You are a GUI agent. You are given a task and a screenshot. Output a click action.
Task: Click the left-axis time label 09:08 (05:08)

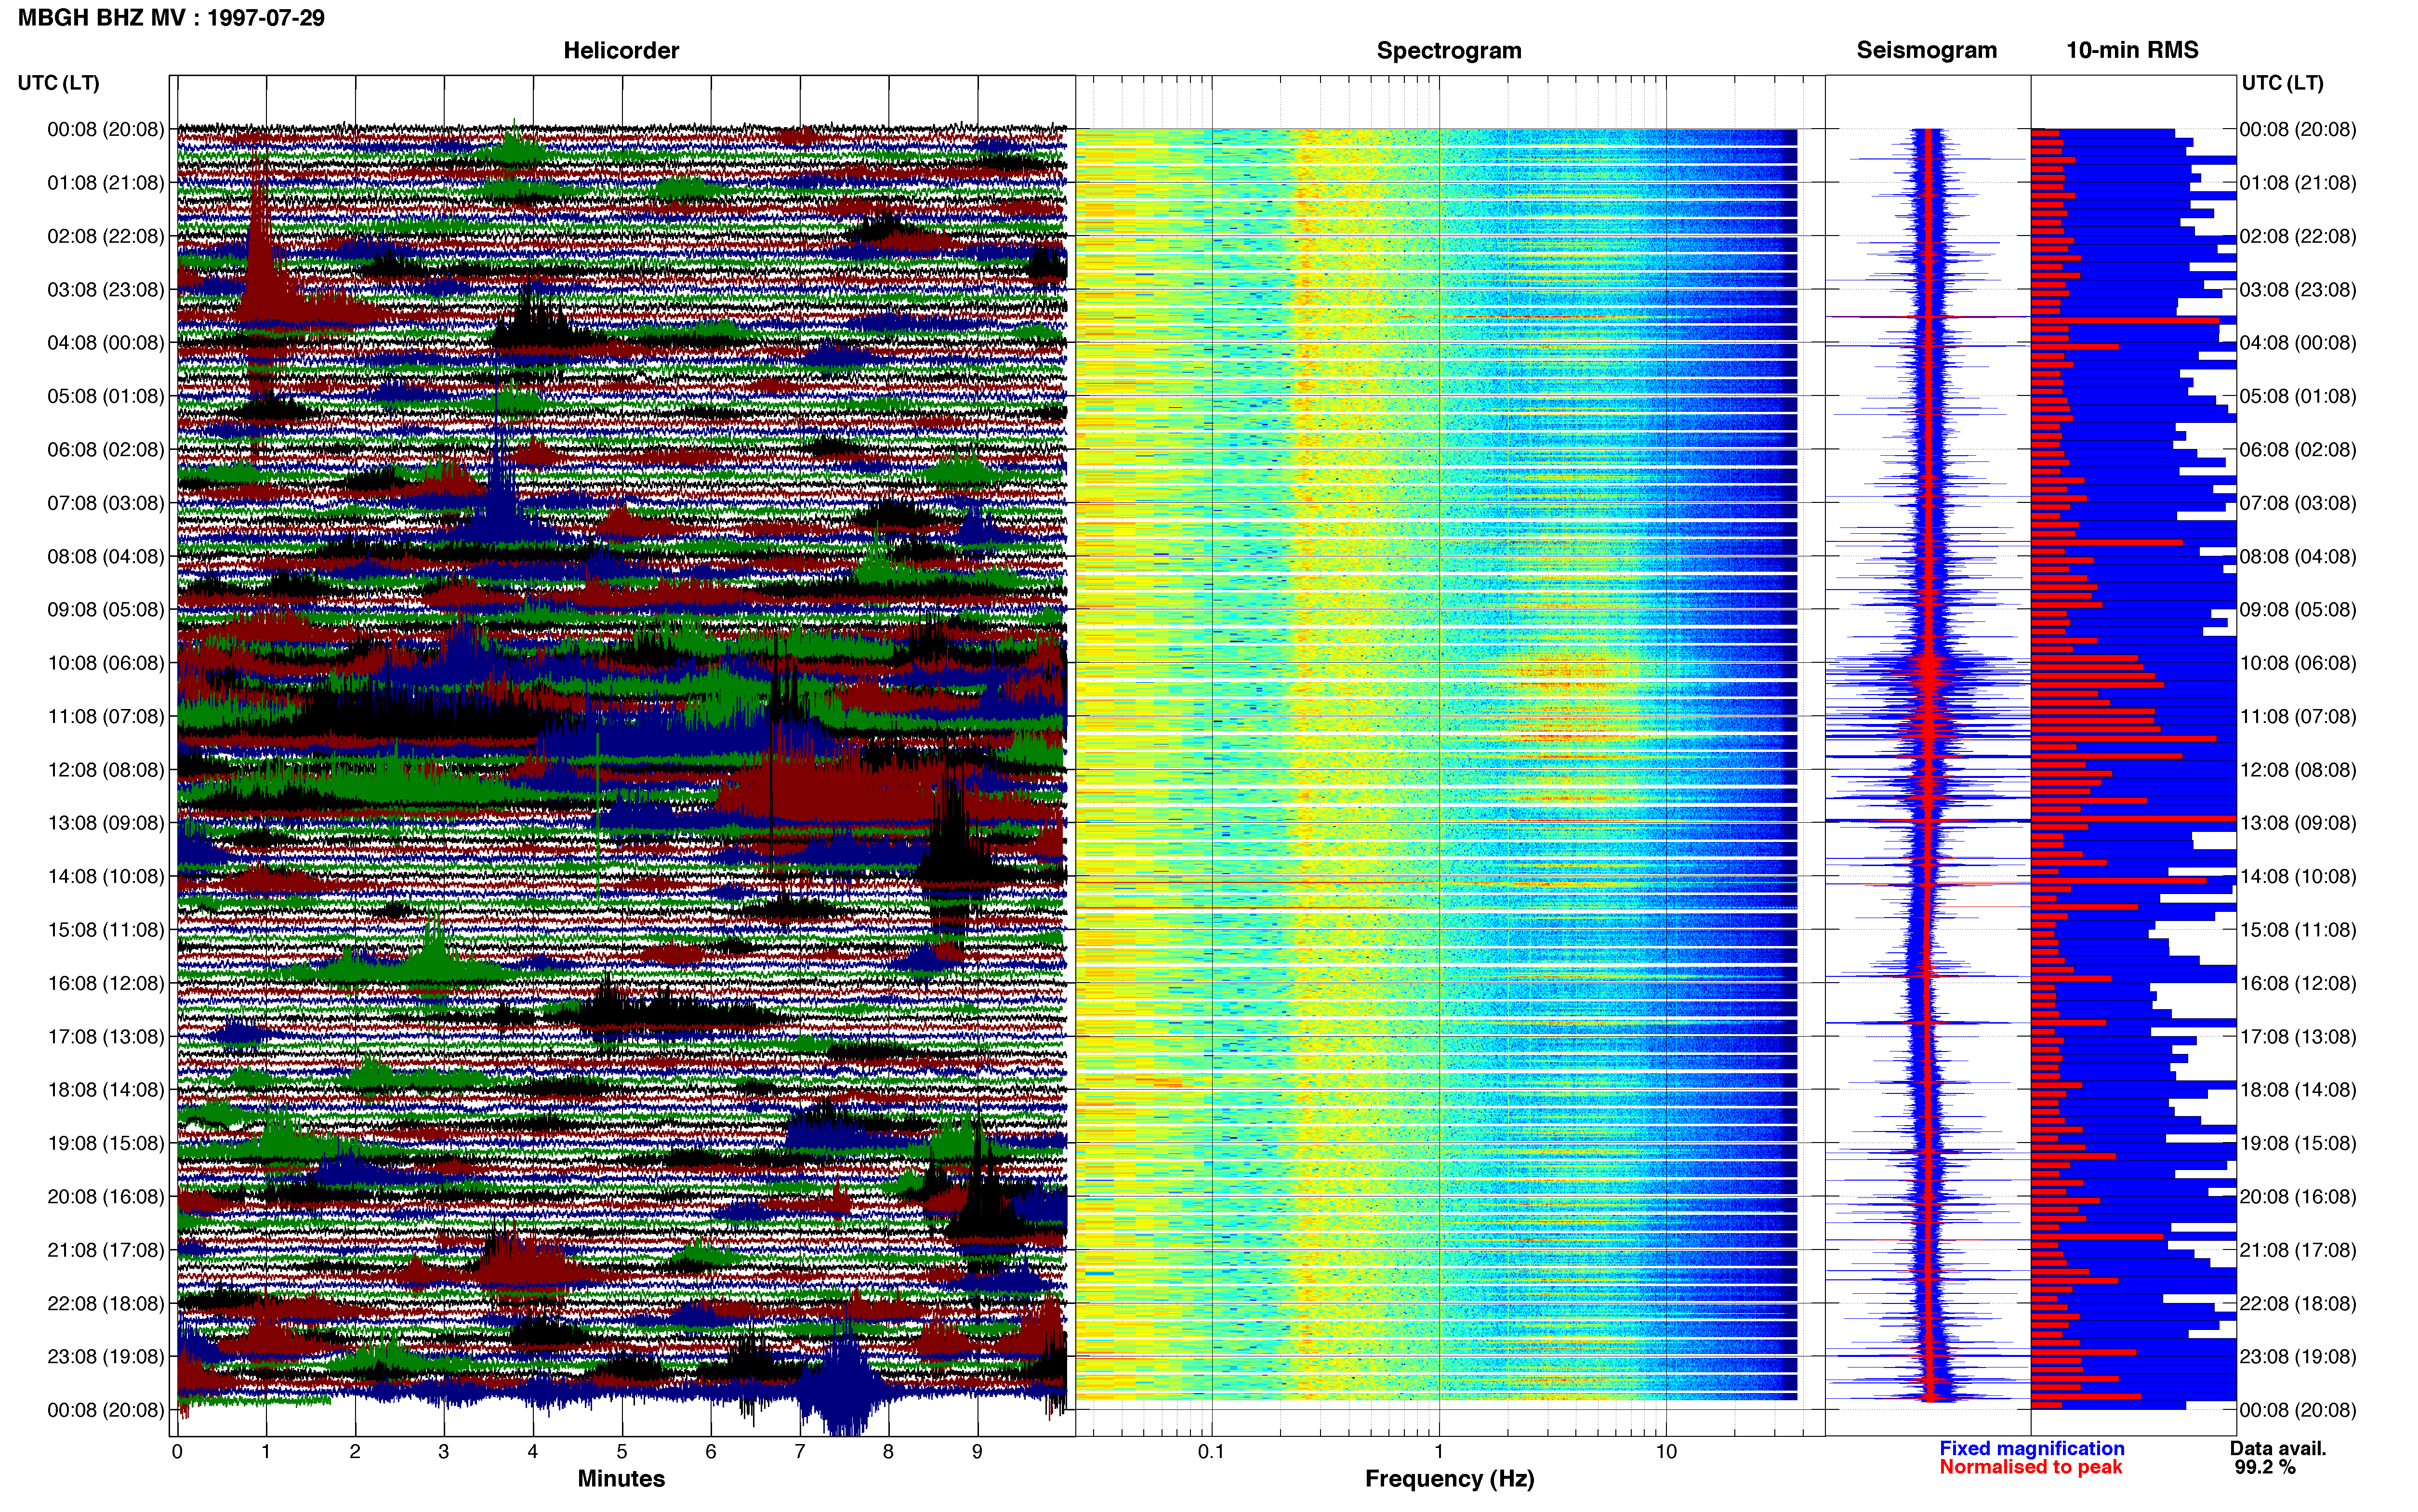pos(106,610)
